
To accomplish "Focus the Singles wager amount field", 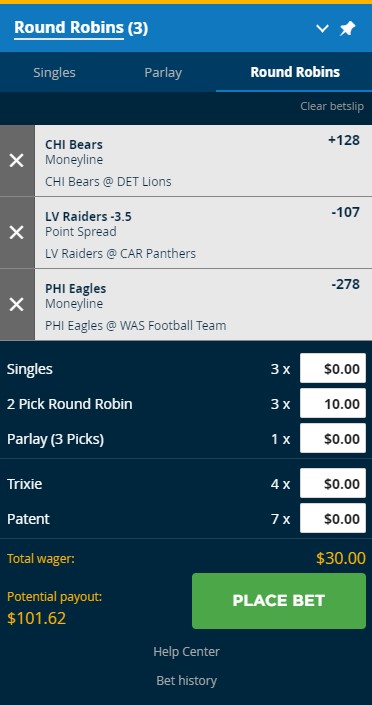I will [333, 369].
